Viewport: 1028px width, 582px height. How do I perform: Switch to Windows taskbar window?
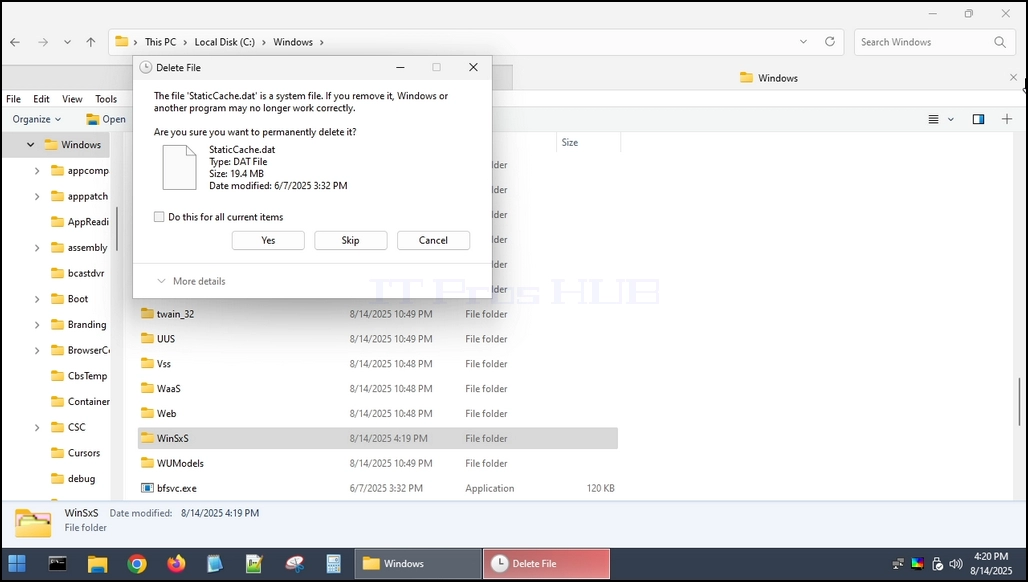(x=418, y=564)
